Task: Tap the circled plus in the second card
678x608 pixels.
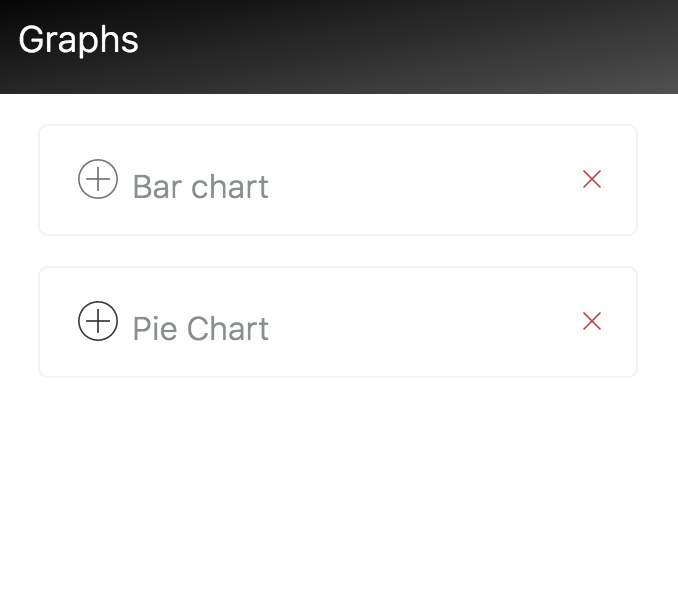Action: click(x=98, y=322)
